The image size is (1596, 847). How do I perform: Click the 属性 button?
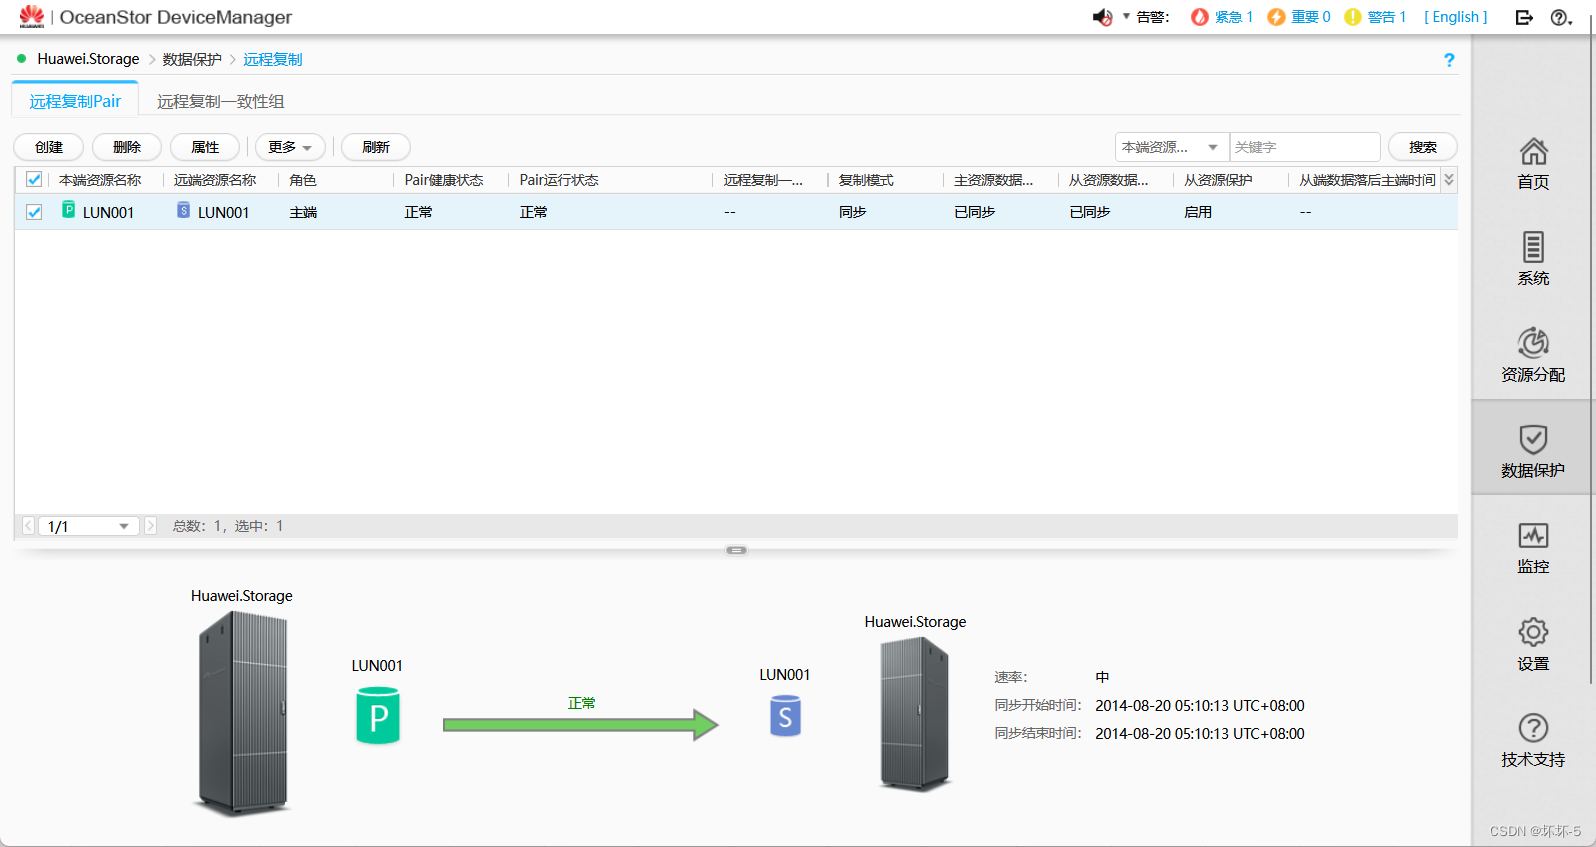click(x=205, y=147)
